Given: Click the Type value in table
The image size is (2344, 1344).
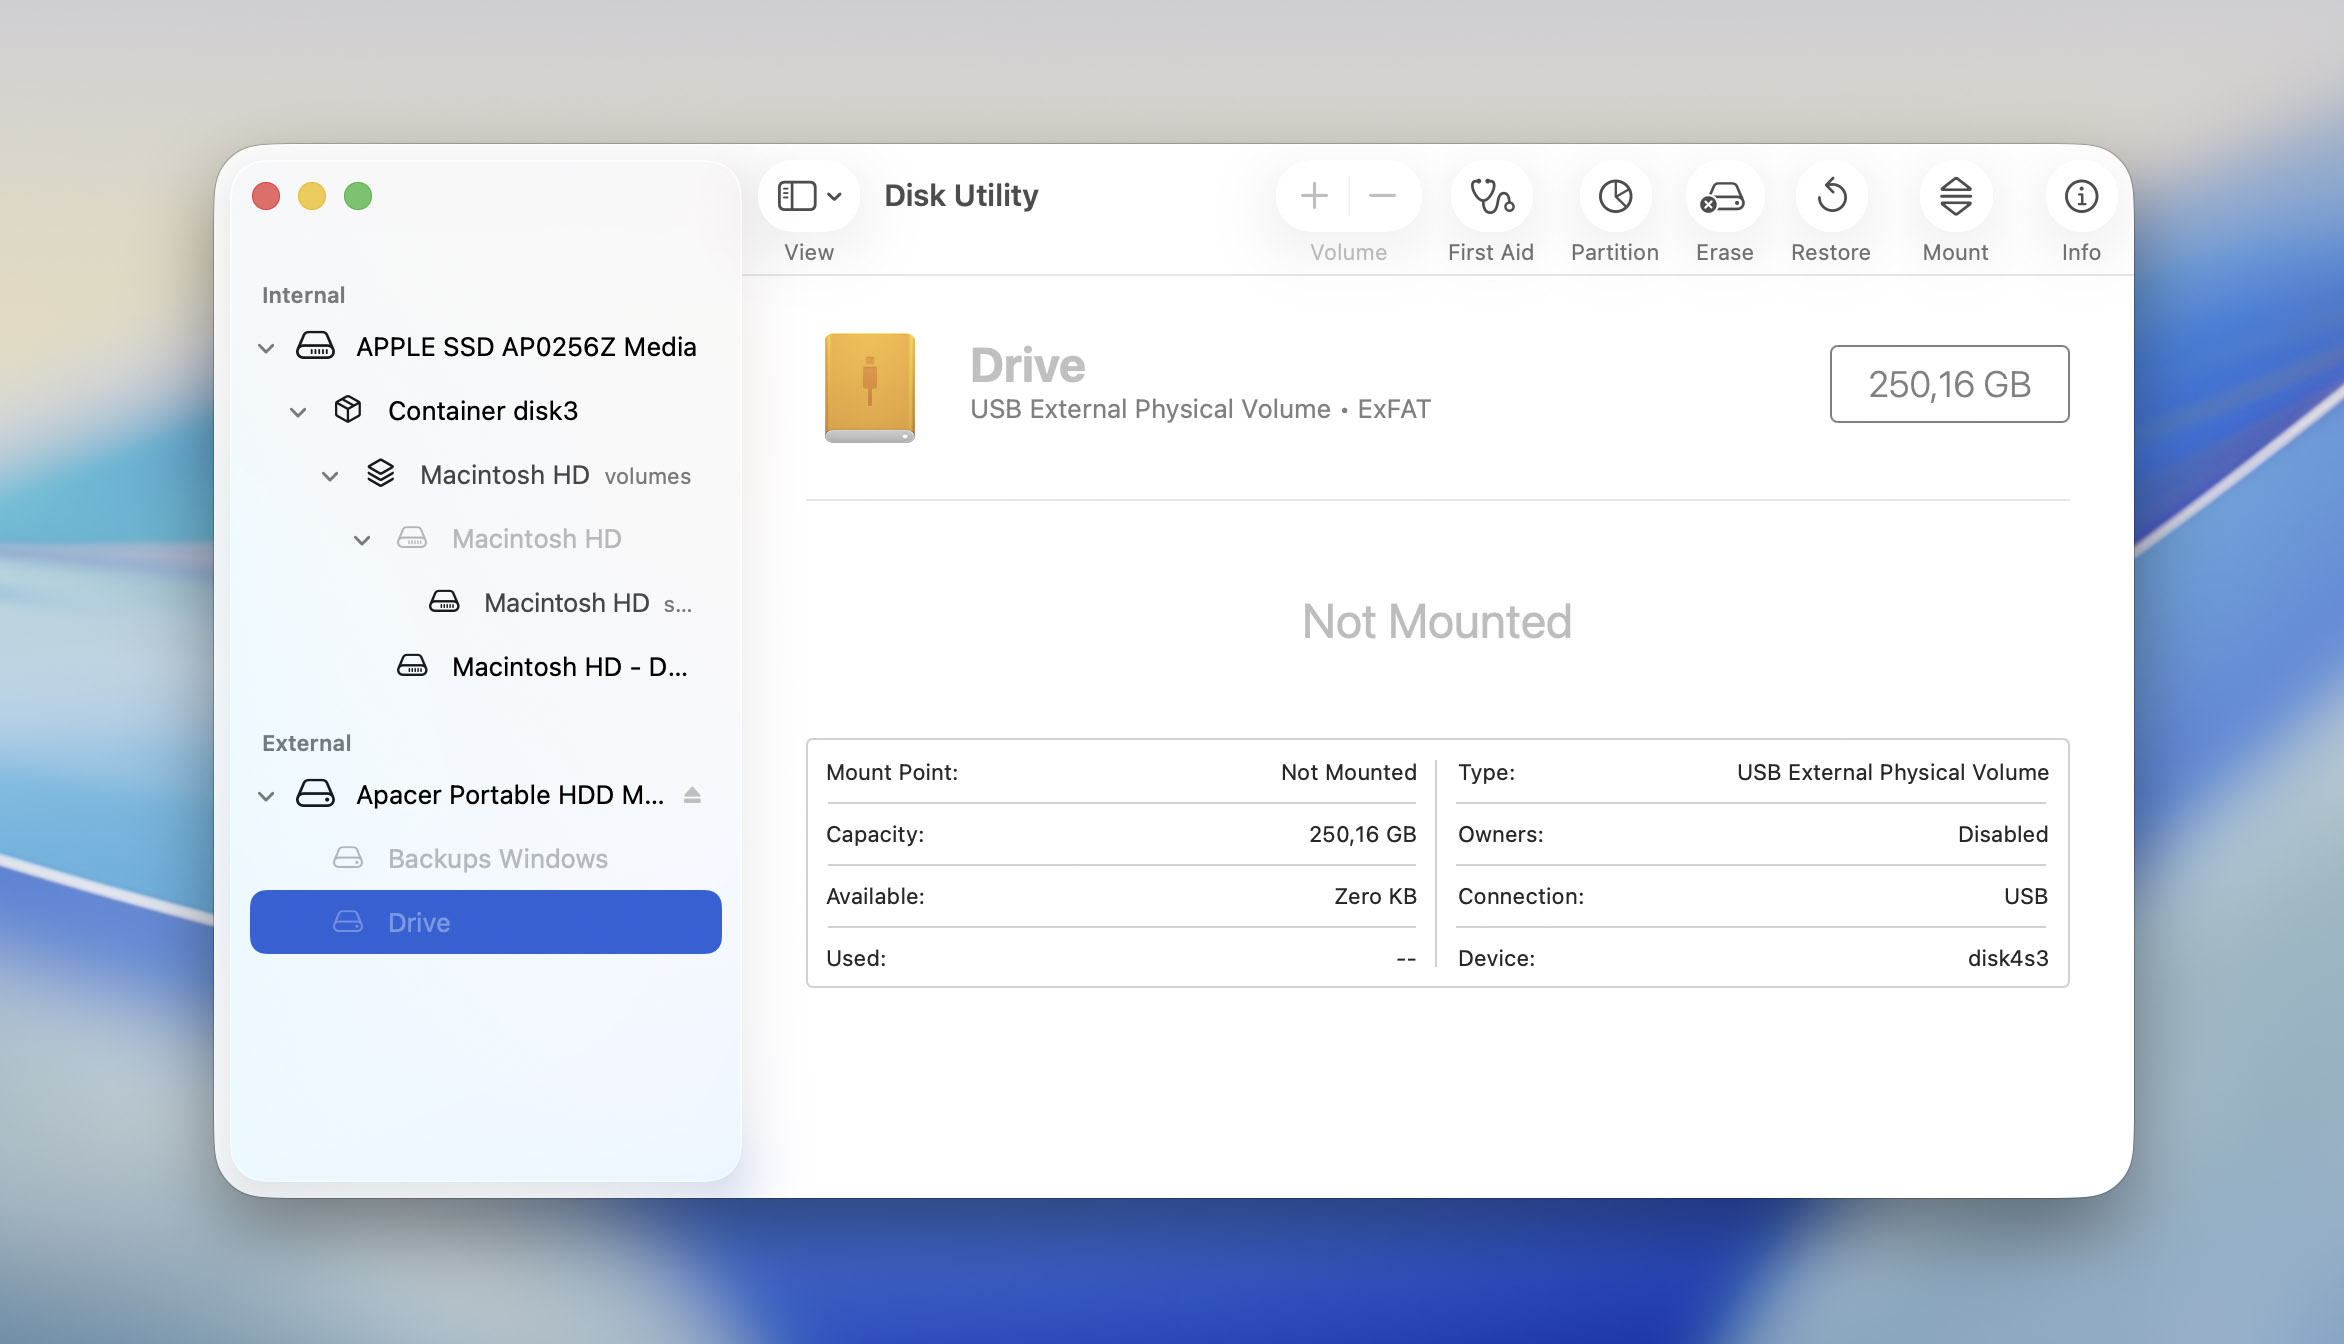Looking at the screenshot, I should tap(1892, 772).
